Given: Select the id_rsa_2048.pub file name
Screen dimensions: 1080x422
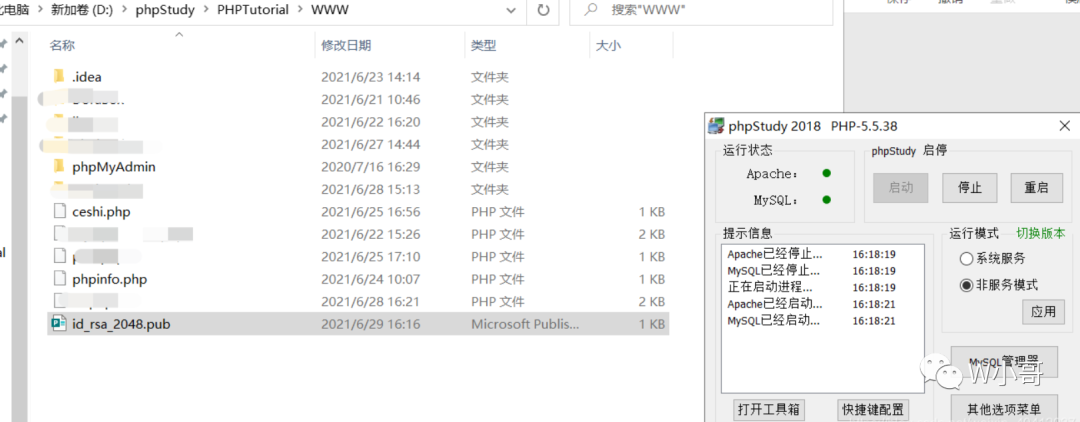Looking at the screenshot, I should [x=121, y=324].
